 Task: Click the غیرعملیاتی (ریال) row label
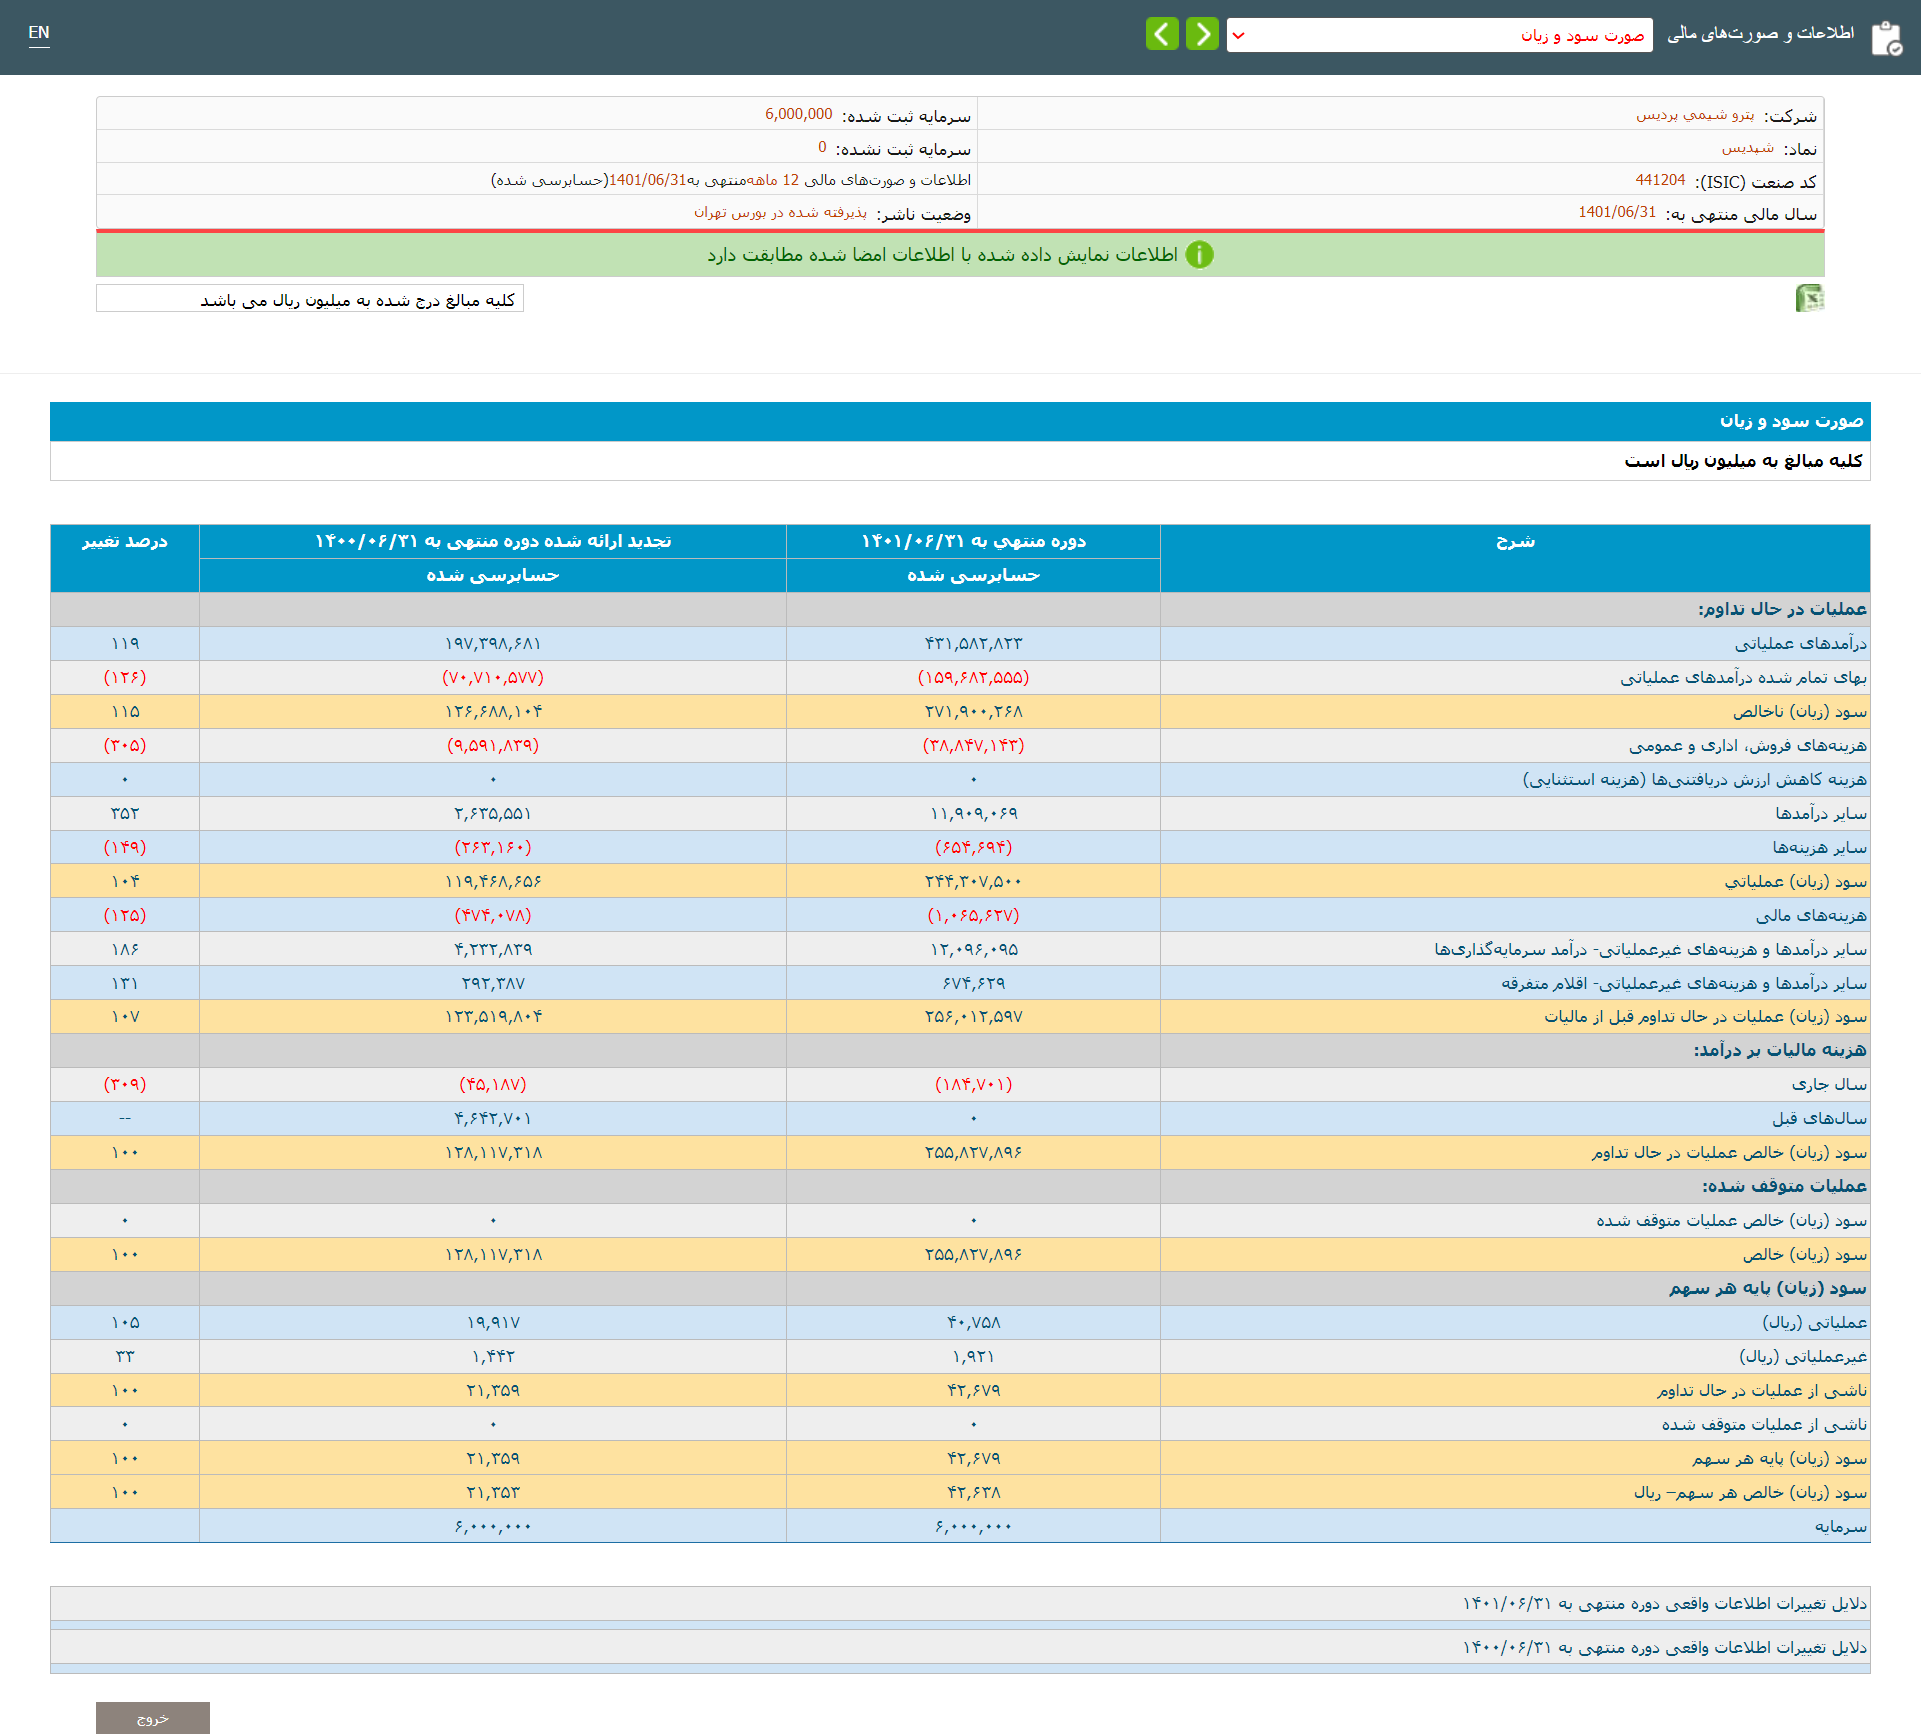coord(1803,1356)
